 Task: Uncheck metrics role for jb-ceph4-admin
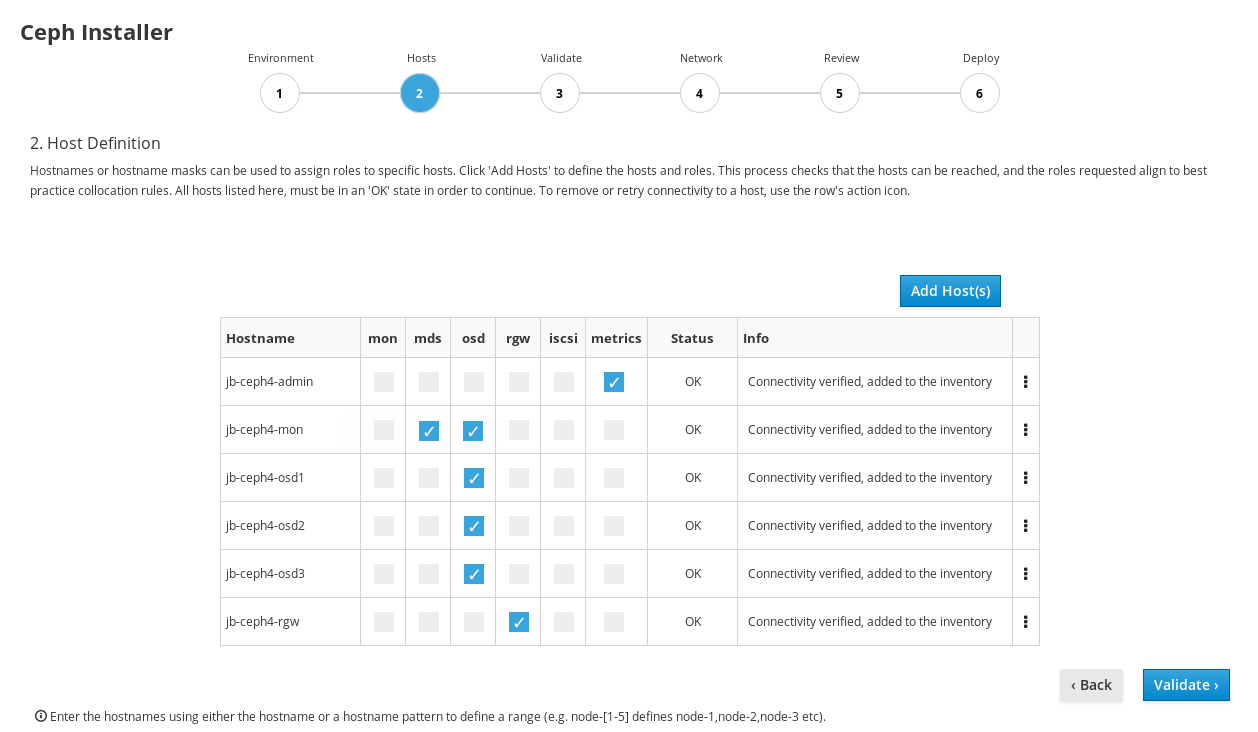pyautogui.click(x=614, y=382)
